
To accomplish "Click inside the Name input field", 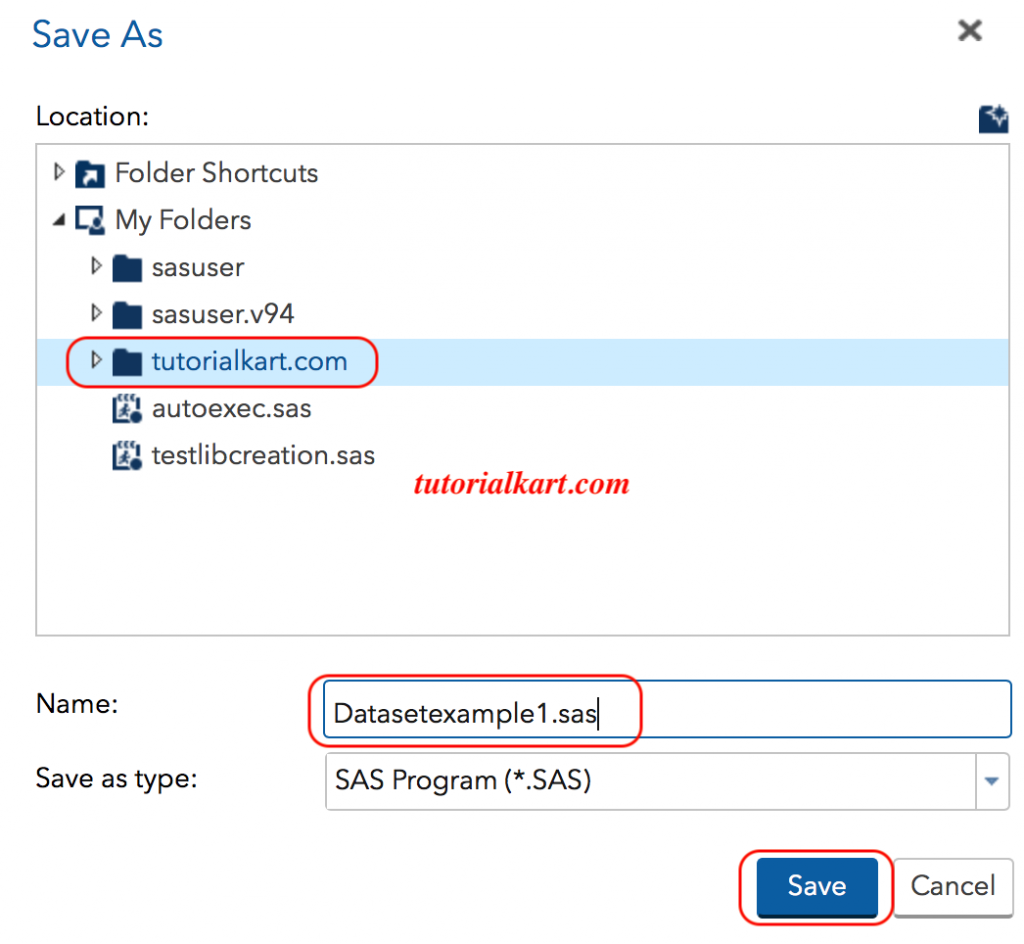I will coord(600,710).
